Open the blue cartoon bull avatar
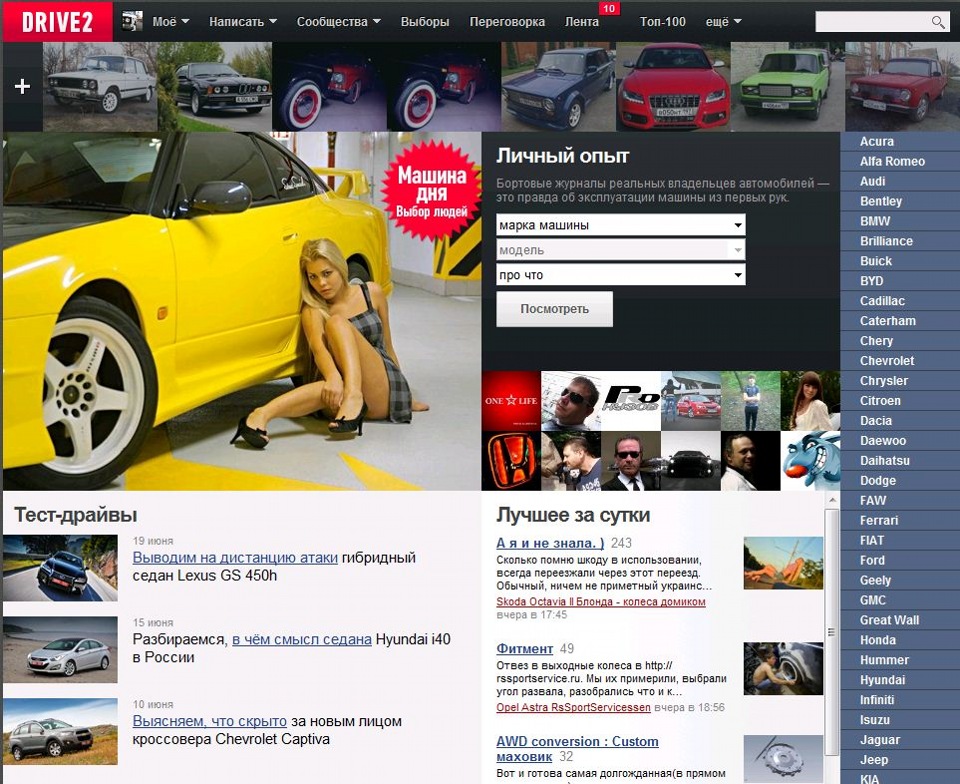 pyautogui.click(x=810, y=461)
